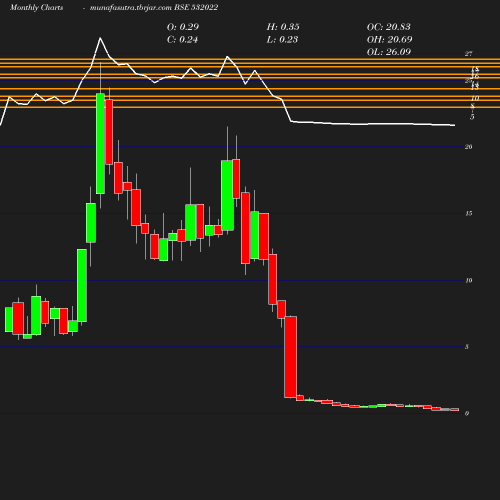Viewport: 500px width, 500px height.
Task: Select the open value 'O: 0.29'
Action: click(183, 27)
